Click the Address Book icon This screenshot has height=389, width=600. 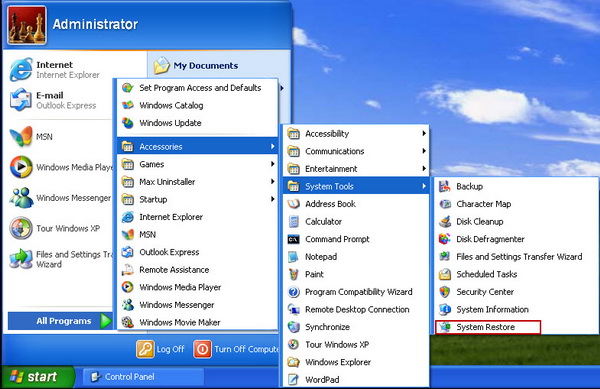click(x=293, y=204)
